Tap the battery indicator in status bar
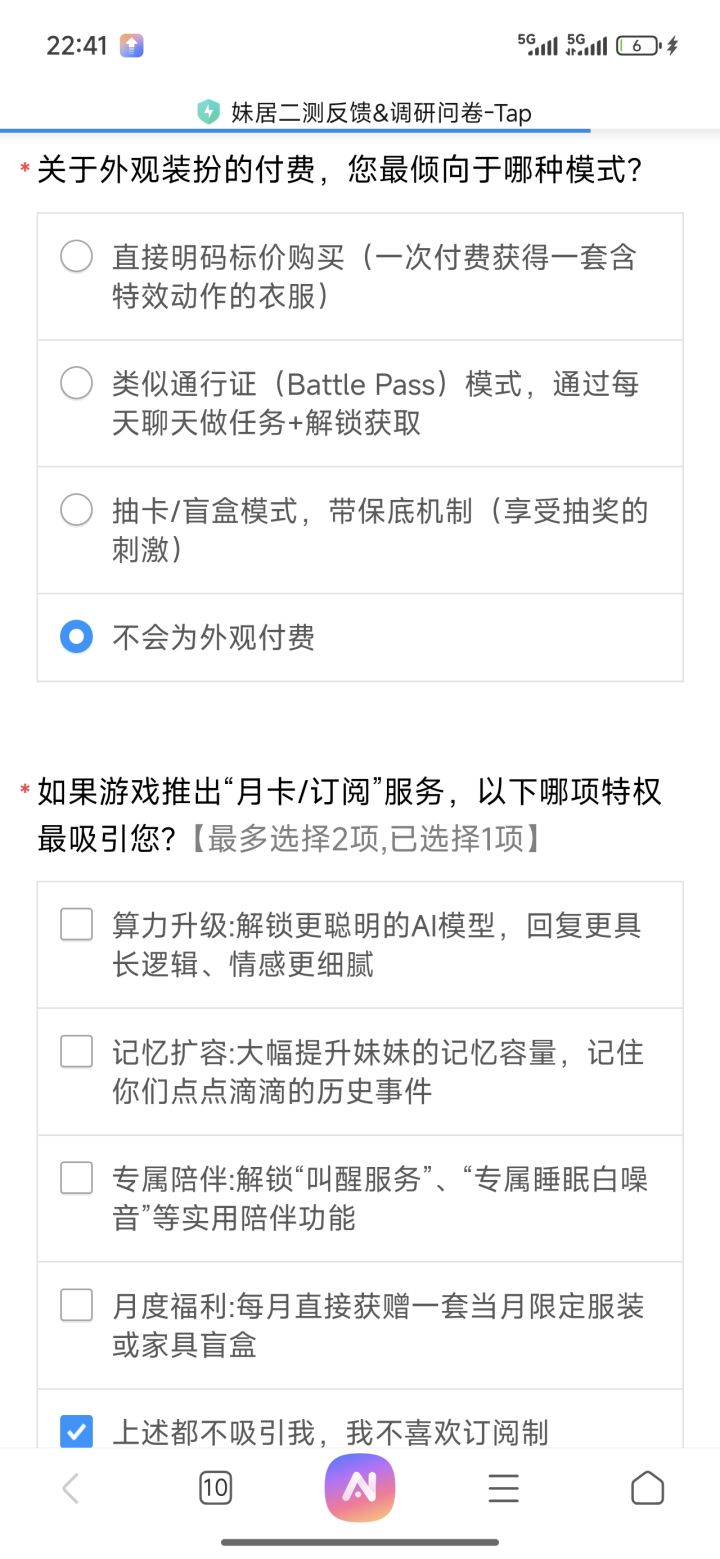Viewport: 720px width, 1559px height. pyautogui.click(x=637, y=45)
